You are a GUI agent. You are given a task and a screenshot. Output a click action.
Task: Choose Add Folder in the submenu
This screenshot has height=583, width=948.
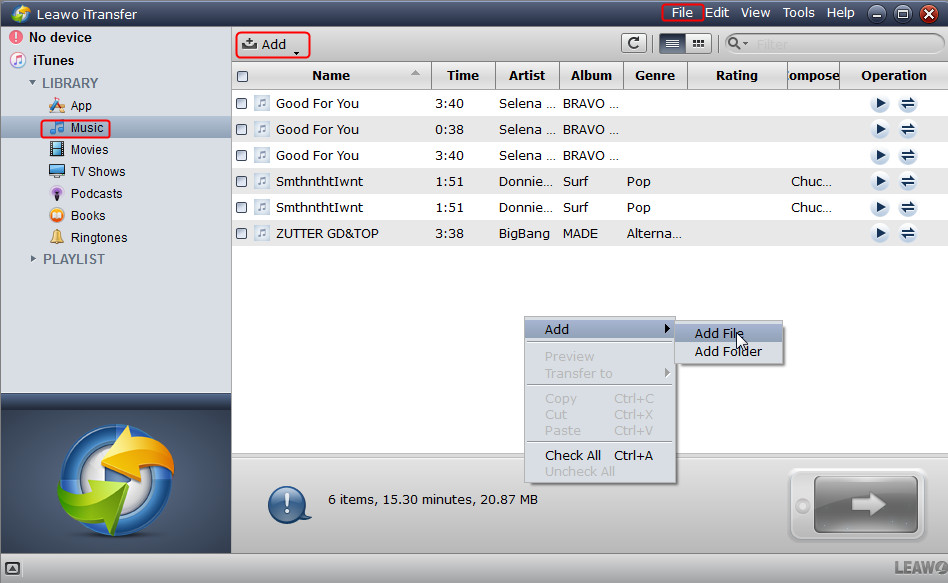(x=729, y=351)
